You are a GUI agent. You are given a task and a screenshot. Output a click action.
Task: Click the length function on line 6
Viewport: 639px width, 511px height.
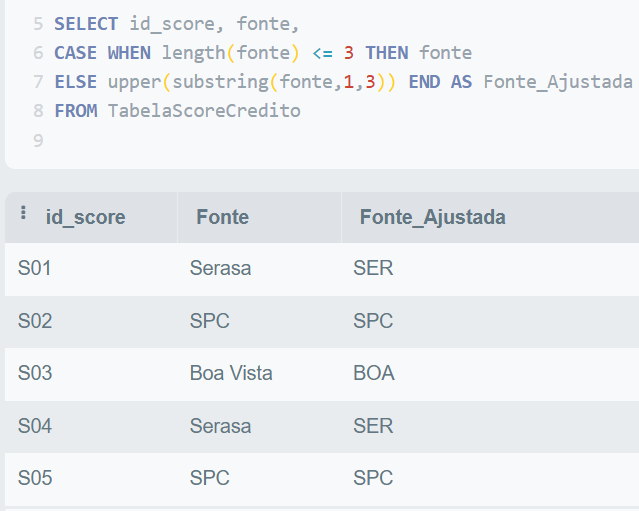(x=194, y=53)
